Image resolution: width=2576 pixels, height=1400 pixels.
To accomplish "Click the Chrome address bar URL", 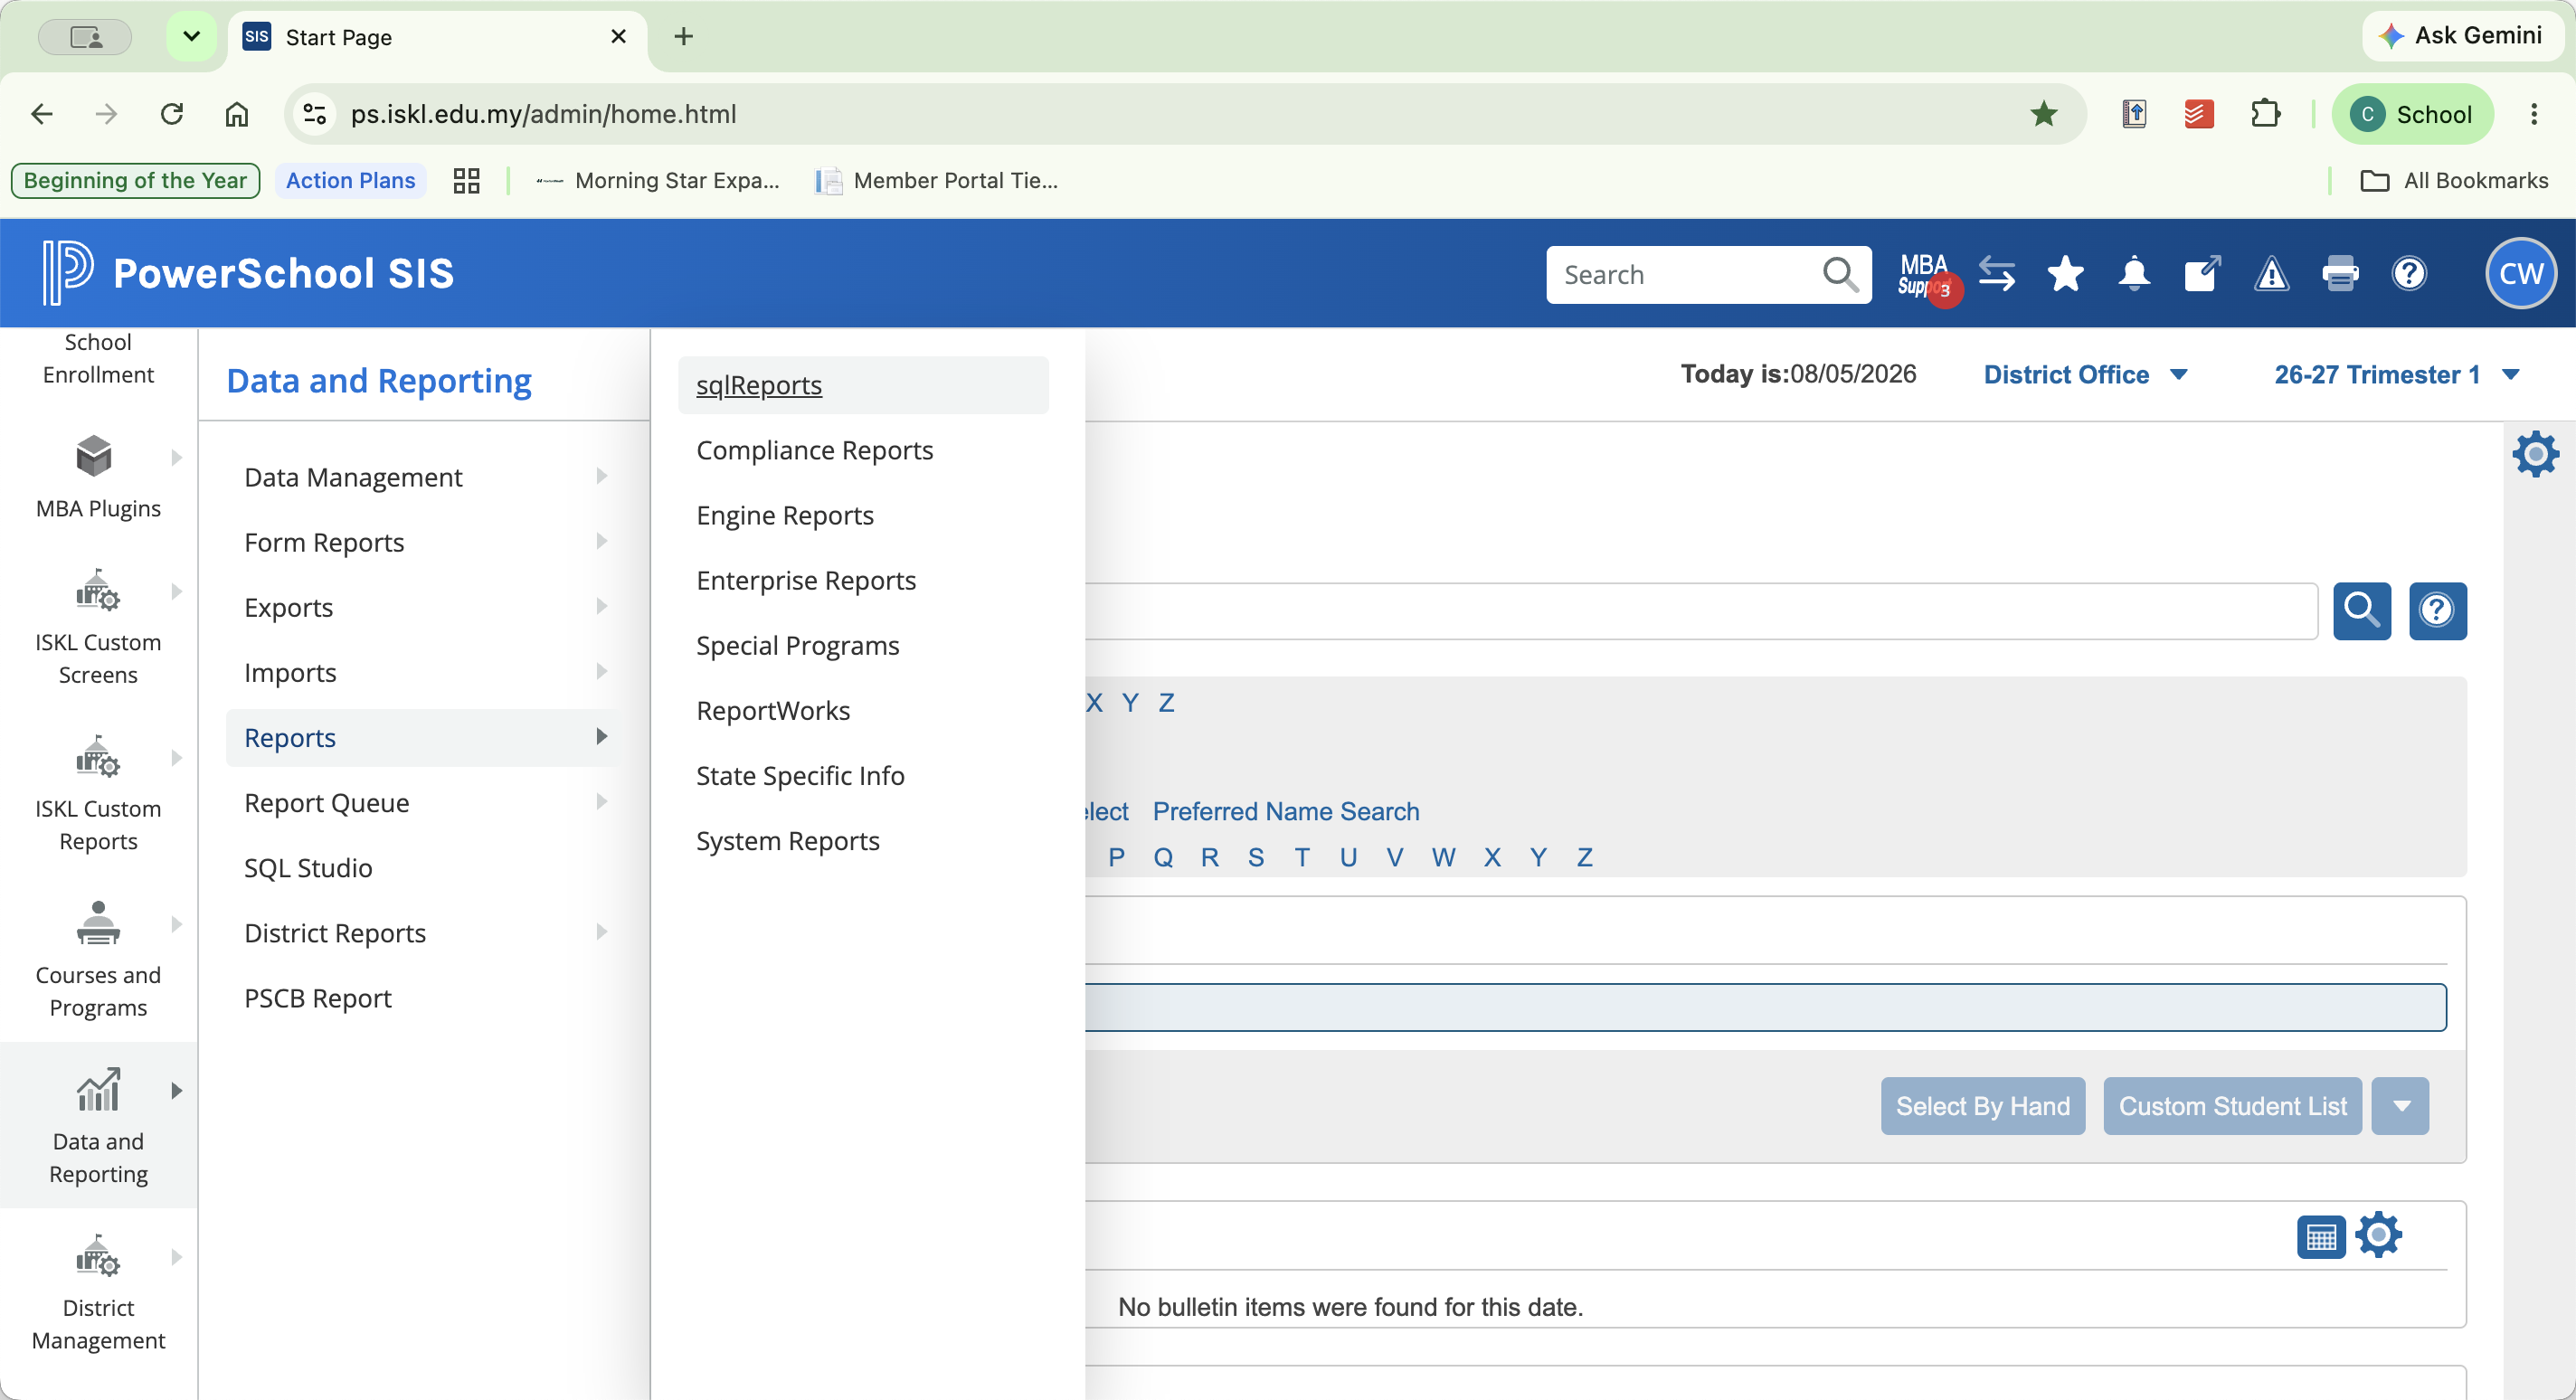I will pos(543,114).
